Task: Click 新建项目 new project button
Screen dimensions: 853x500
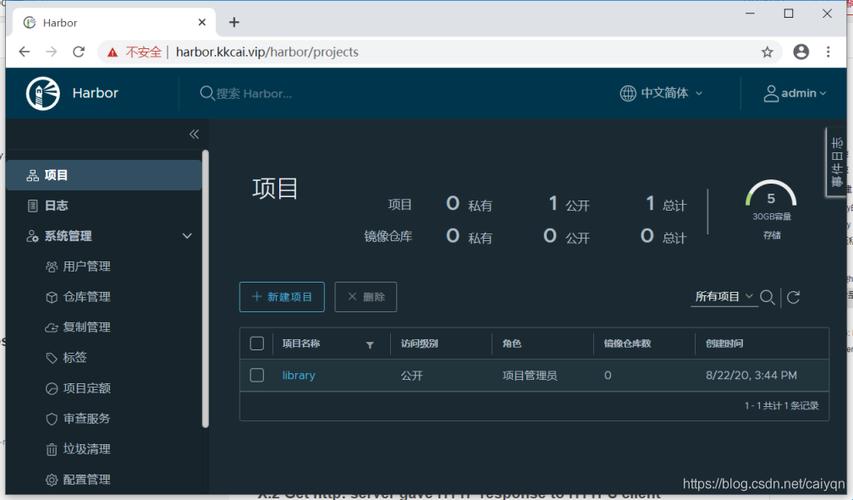Action: pos(282,297)
